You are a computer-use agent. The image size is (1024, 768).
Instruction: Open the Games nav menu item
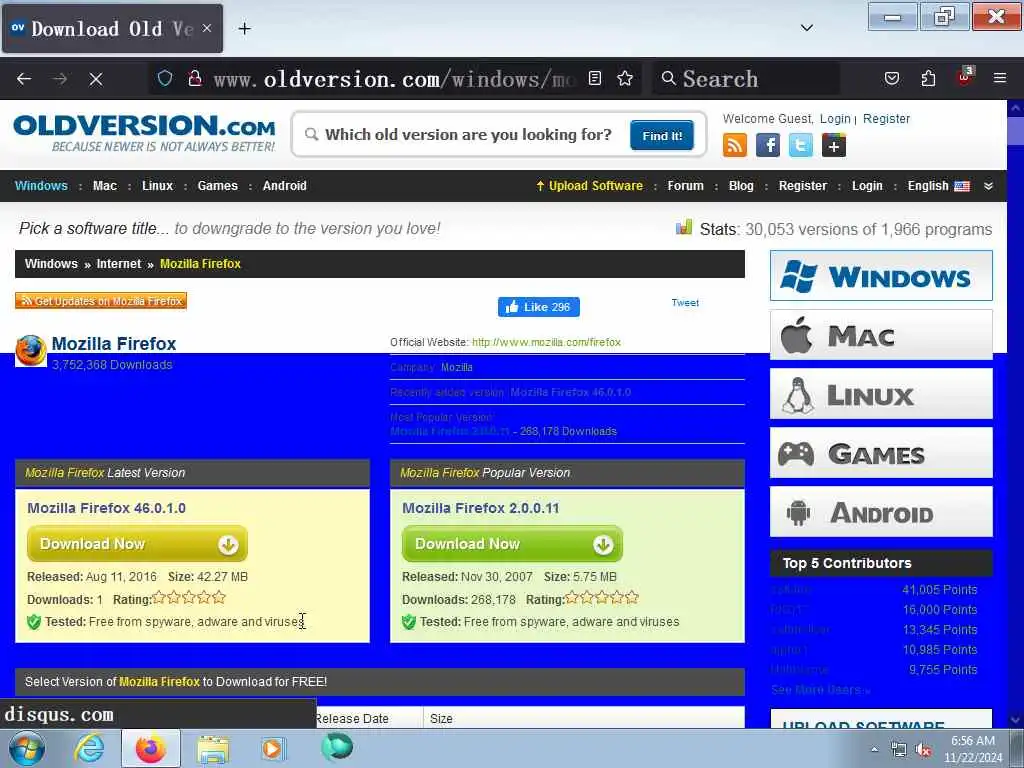[x=217, y=185]
